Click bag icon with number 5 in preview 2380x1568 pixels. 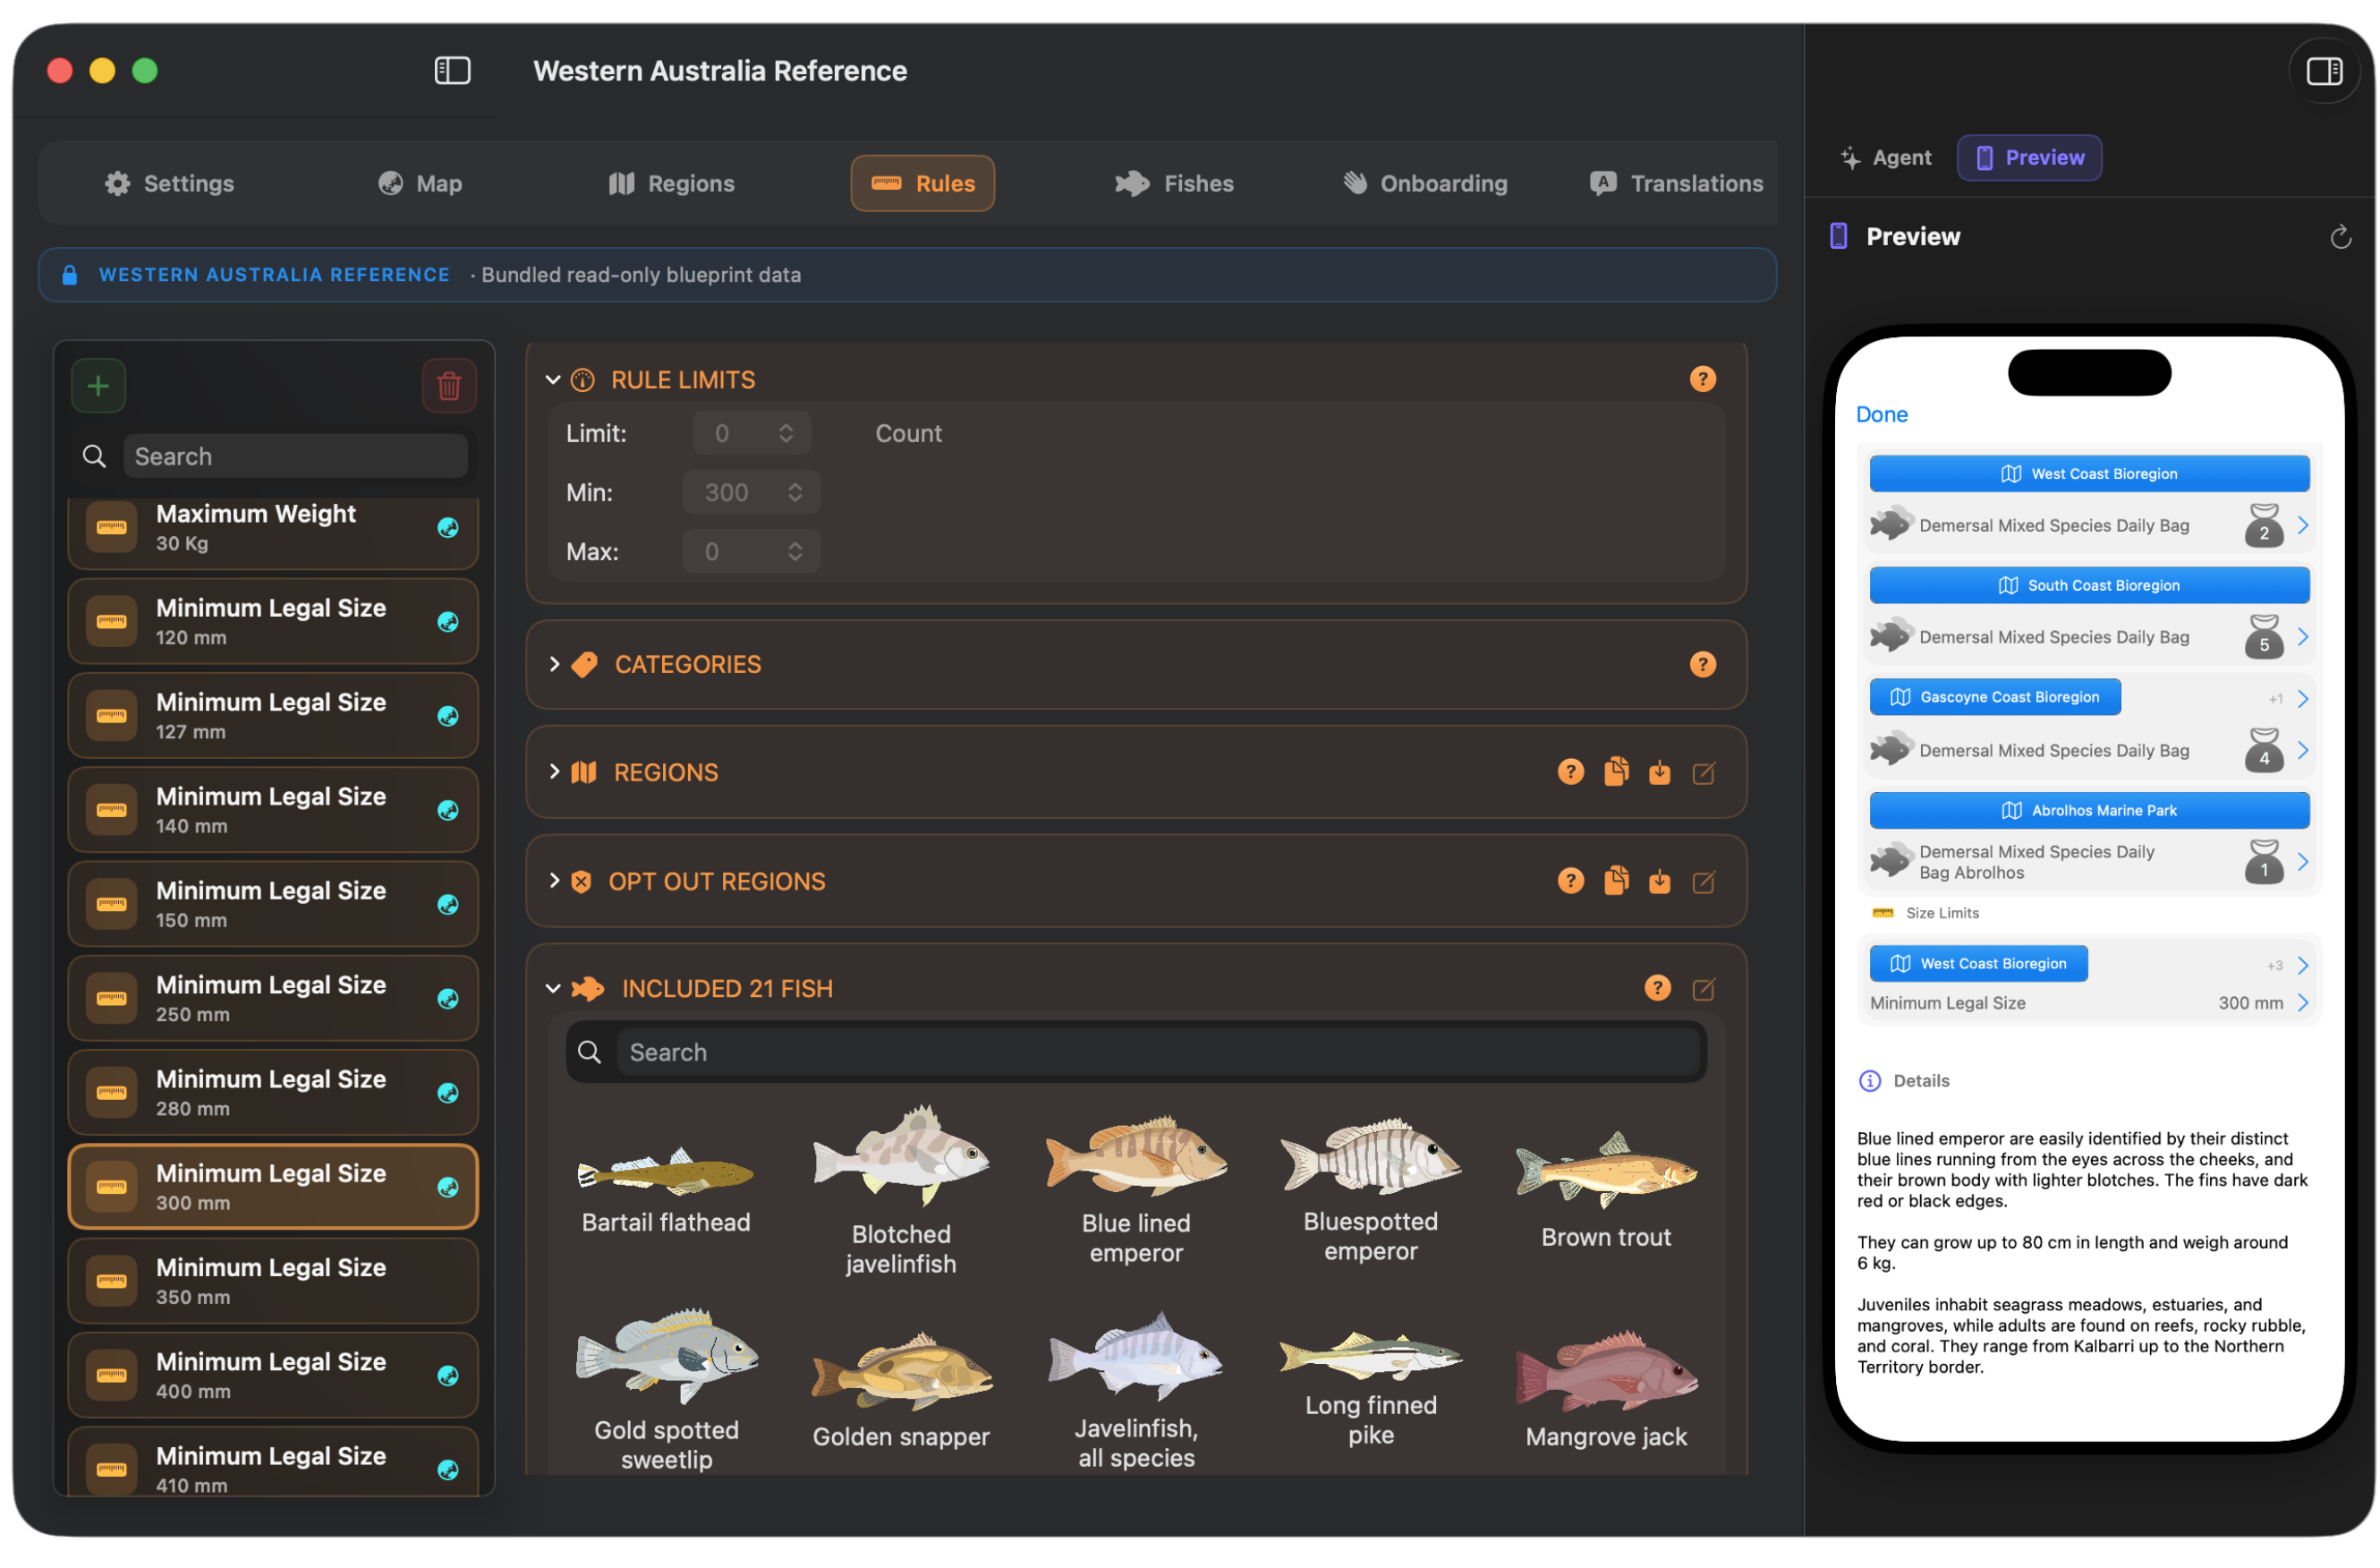(2263, 637)
